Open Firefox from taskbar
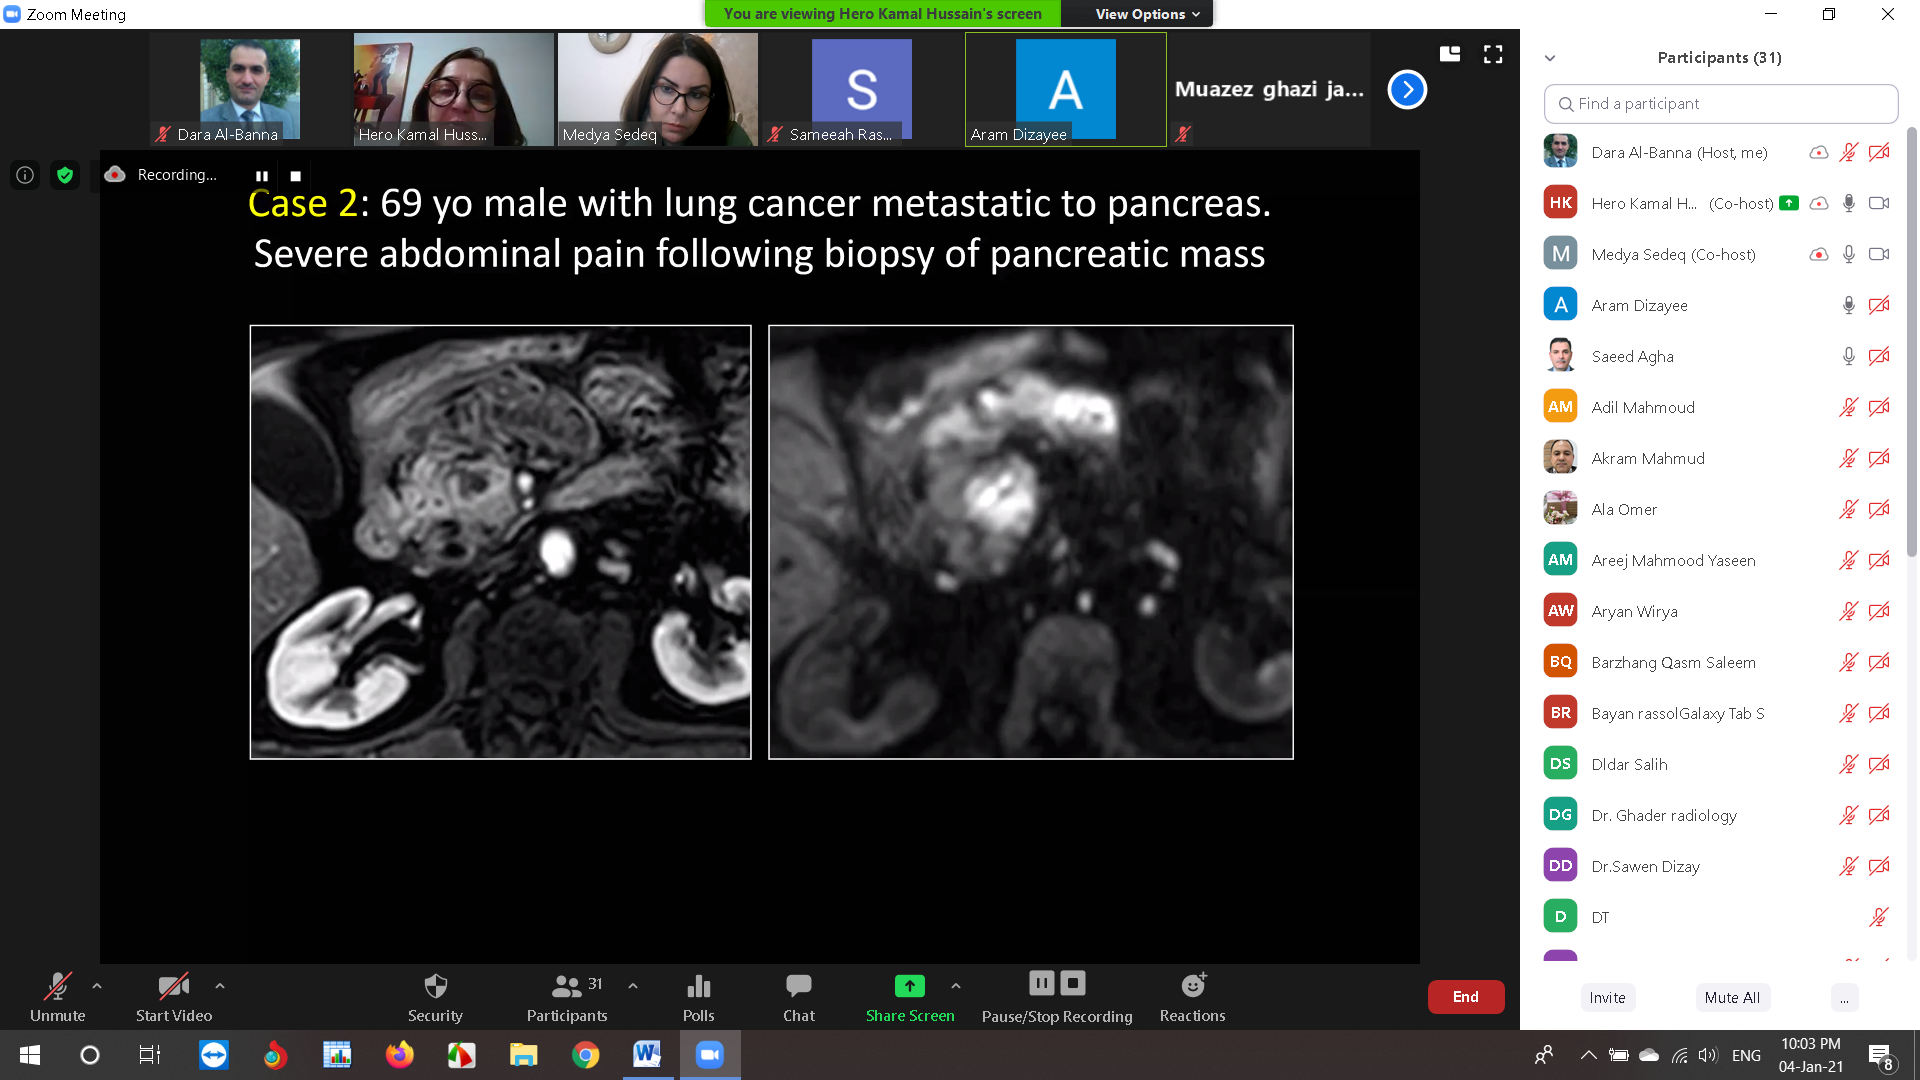This screenshot has width=1920, height=1080. coord(399,1055)
